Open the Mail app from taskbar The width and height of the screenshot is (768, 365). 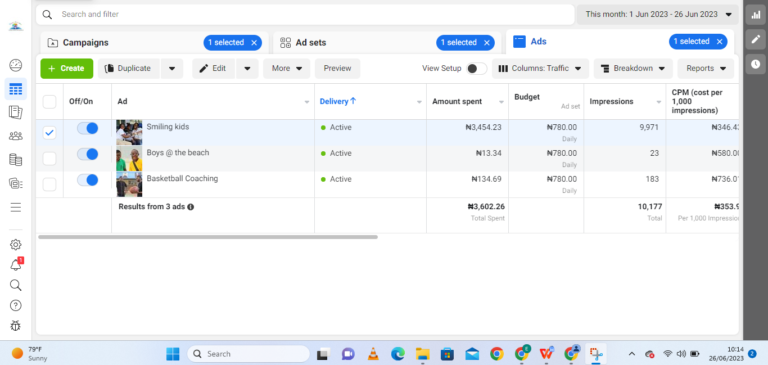point(472,354)
